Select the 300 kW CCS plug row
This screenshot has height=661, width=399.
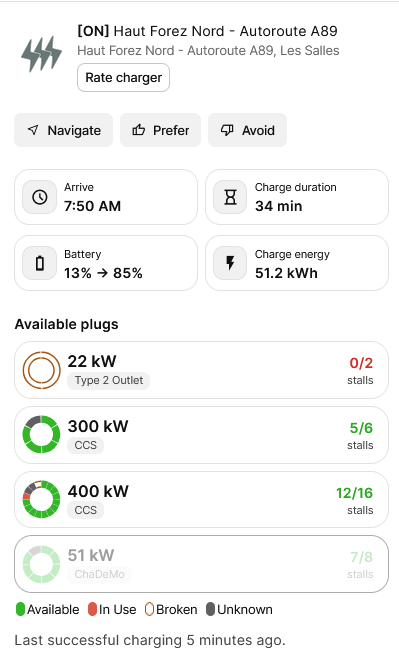tap(201, 435)
